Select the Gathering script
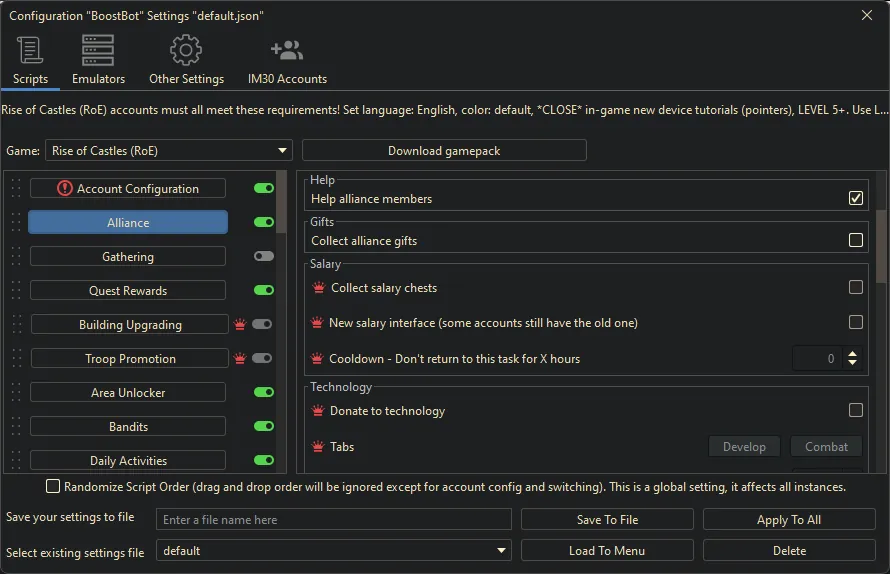The width and height of the screenshot is (890, 574). 128,256
